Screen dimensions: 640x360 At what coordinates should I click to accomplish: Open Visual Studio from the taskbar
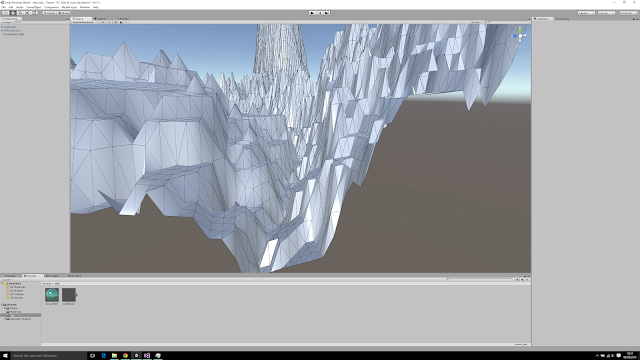(147, 356)
